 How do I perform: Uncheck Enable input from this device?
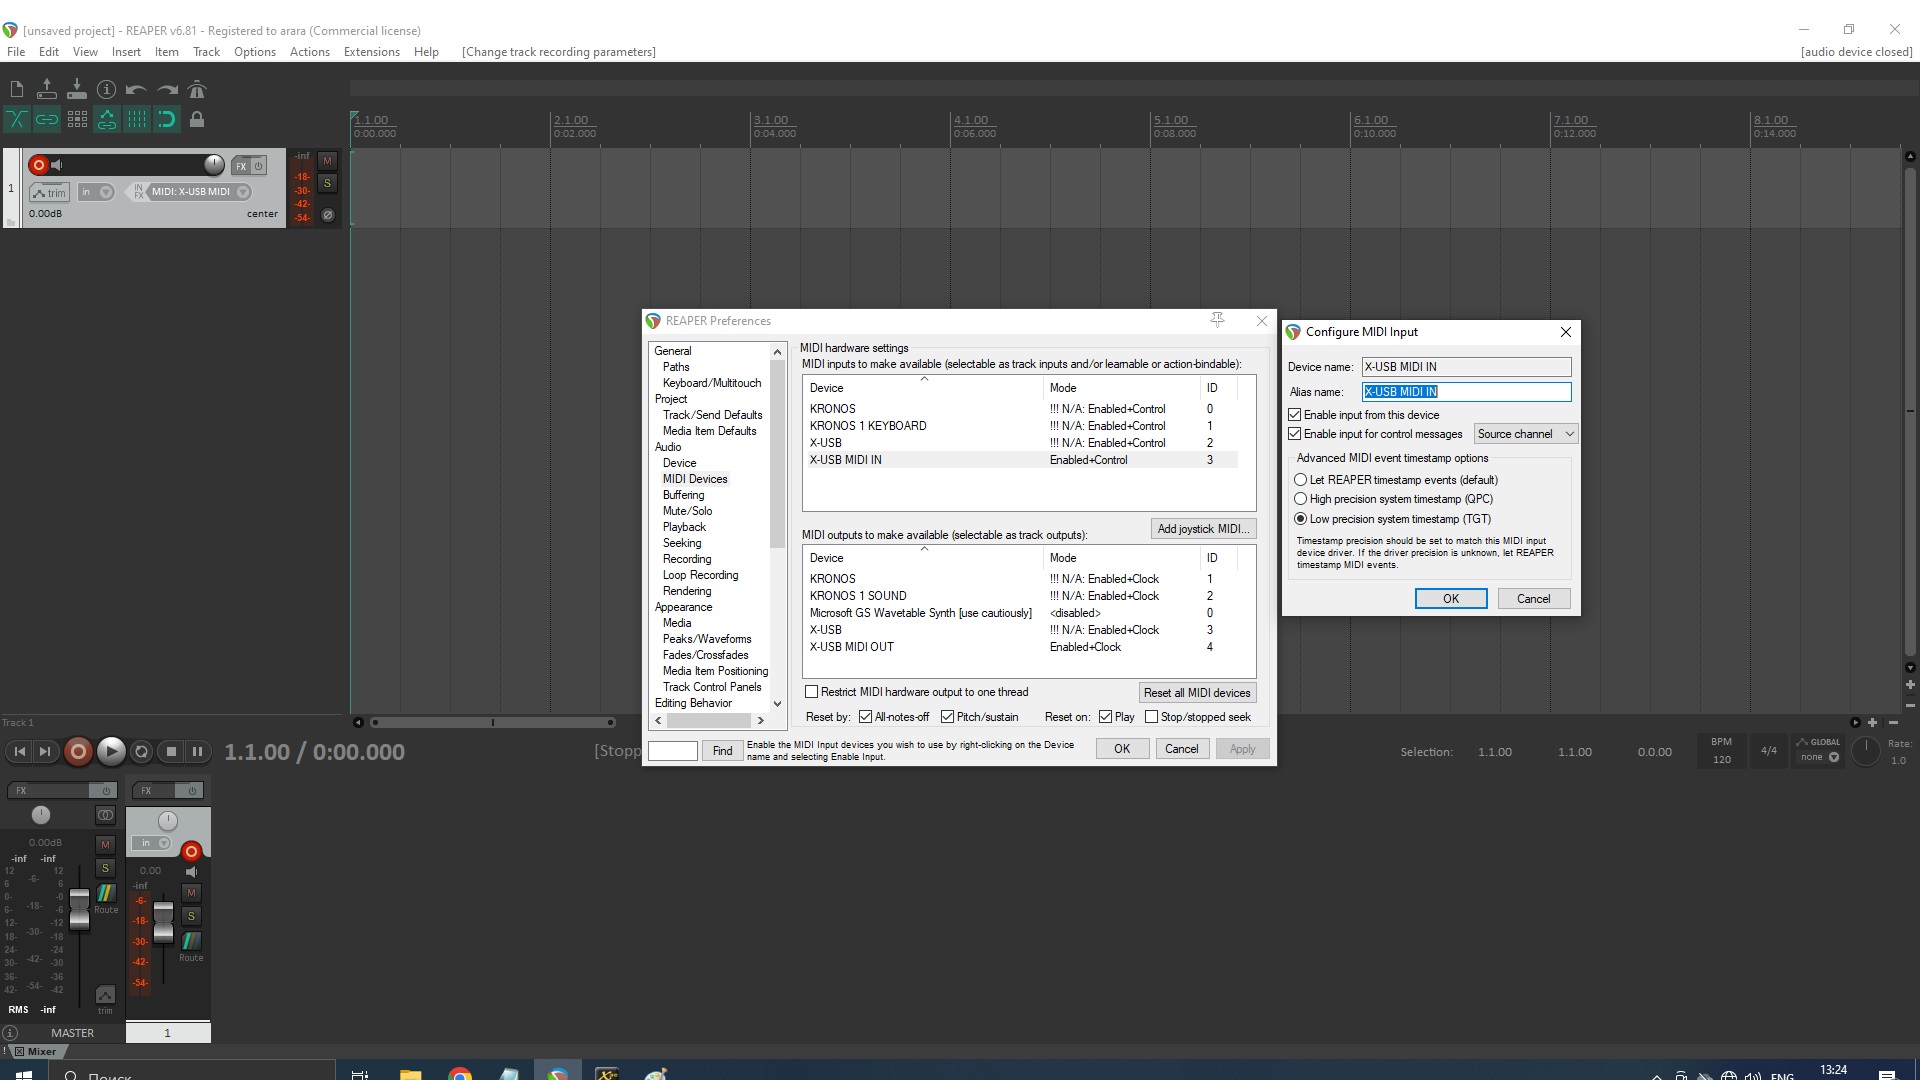point(1295,415)
